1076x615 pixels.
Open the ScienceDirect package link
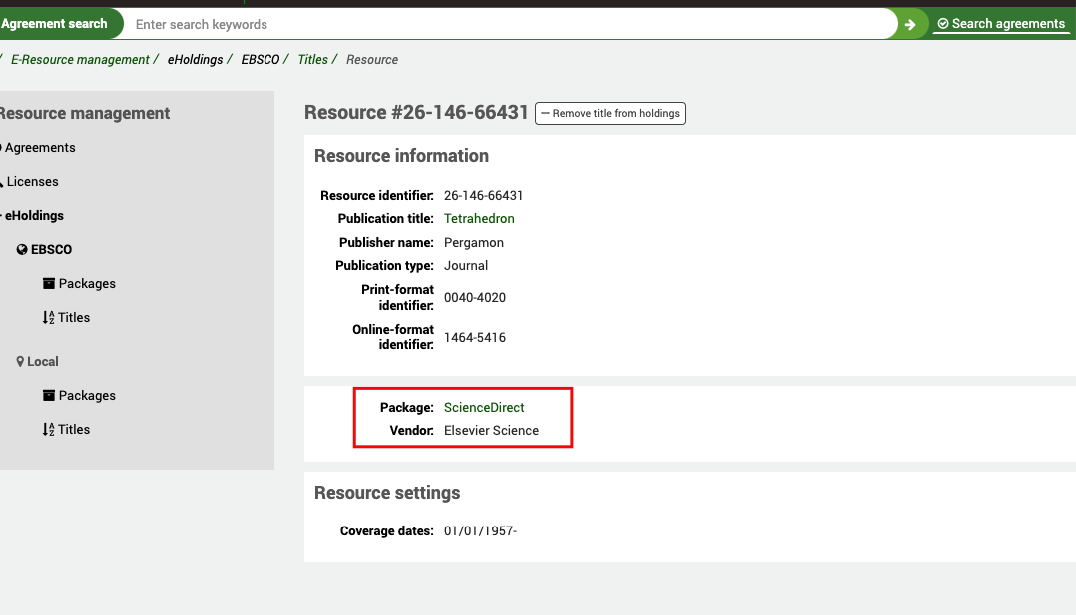(484, 407)
